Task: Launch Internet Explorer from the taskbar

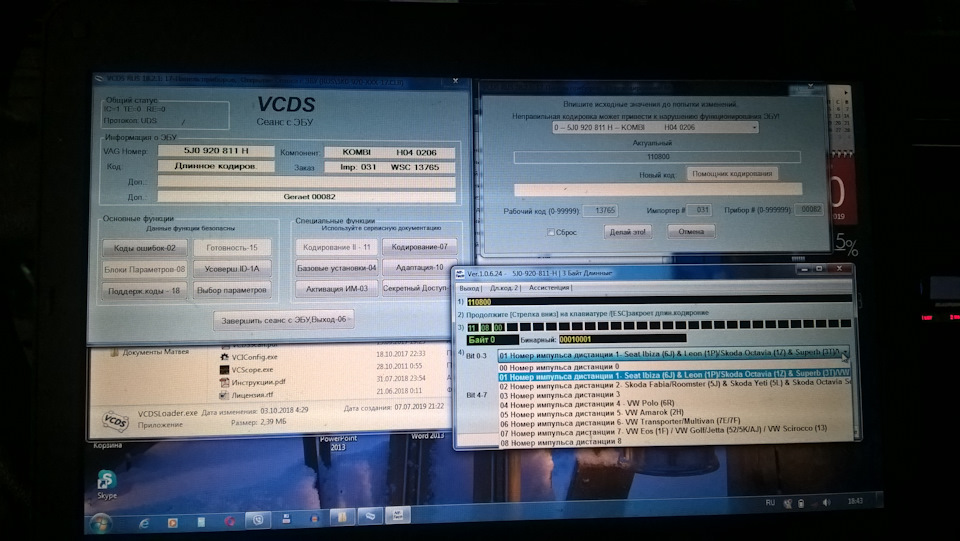Action: 144,523
